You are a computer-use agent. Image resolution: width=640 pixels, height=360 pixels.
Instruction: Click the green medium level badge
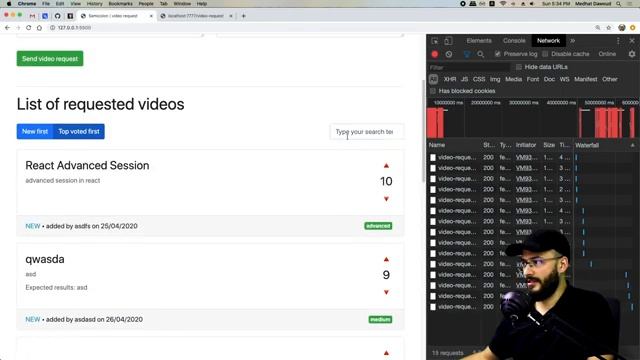(x=380, y=320)
